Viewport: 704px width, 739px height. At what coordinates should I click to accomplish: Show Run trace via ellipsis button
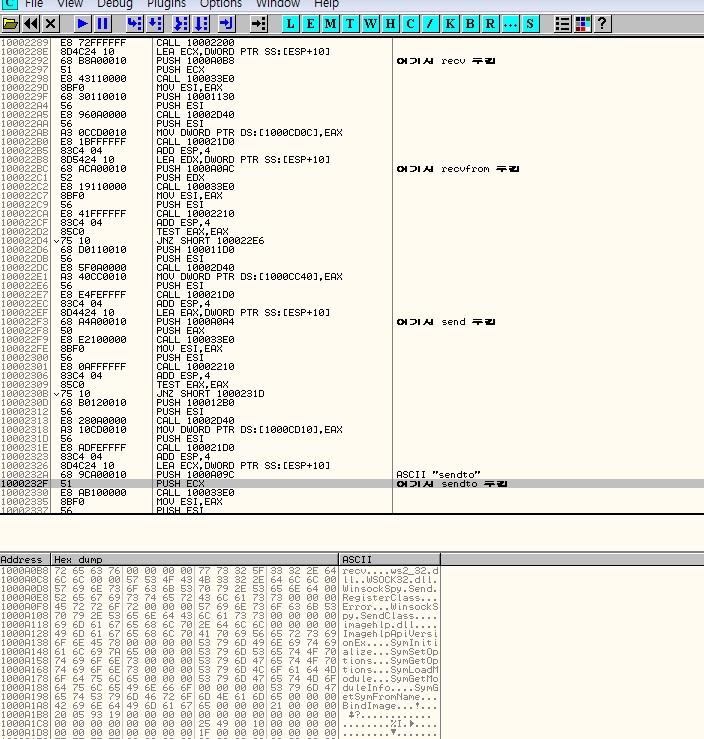click(x=510, y=24)
